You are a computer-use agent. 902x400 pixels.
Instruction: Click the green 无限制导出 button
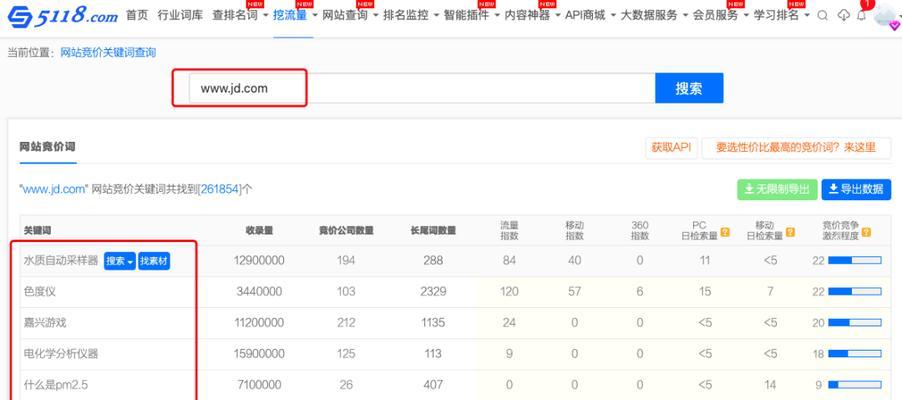(x=777, y=189)
